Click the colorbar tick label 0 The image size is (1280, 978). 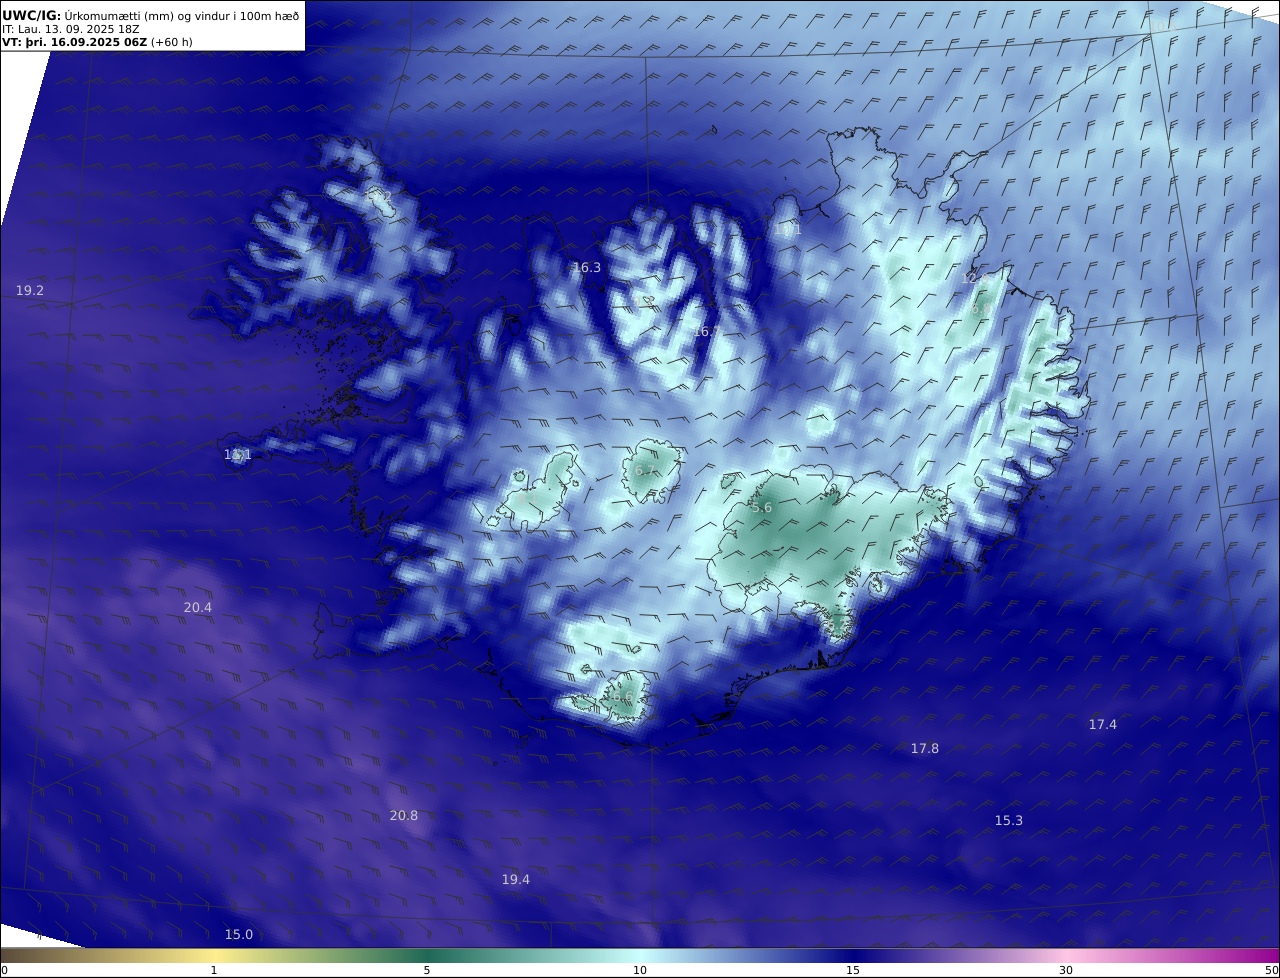[x=4, y=970]
